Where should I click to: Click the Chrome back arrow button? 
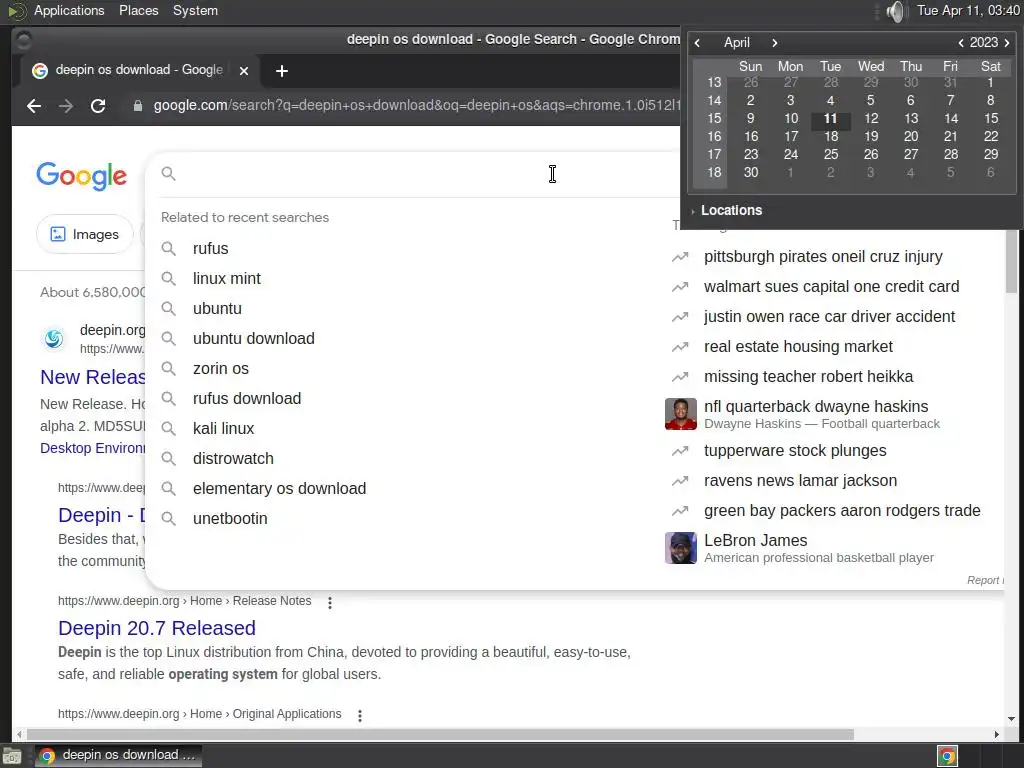point(34,106)
